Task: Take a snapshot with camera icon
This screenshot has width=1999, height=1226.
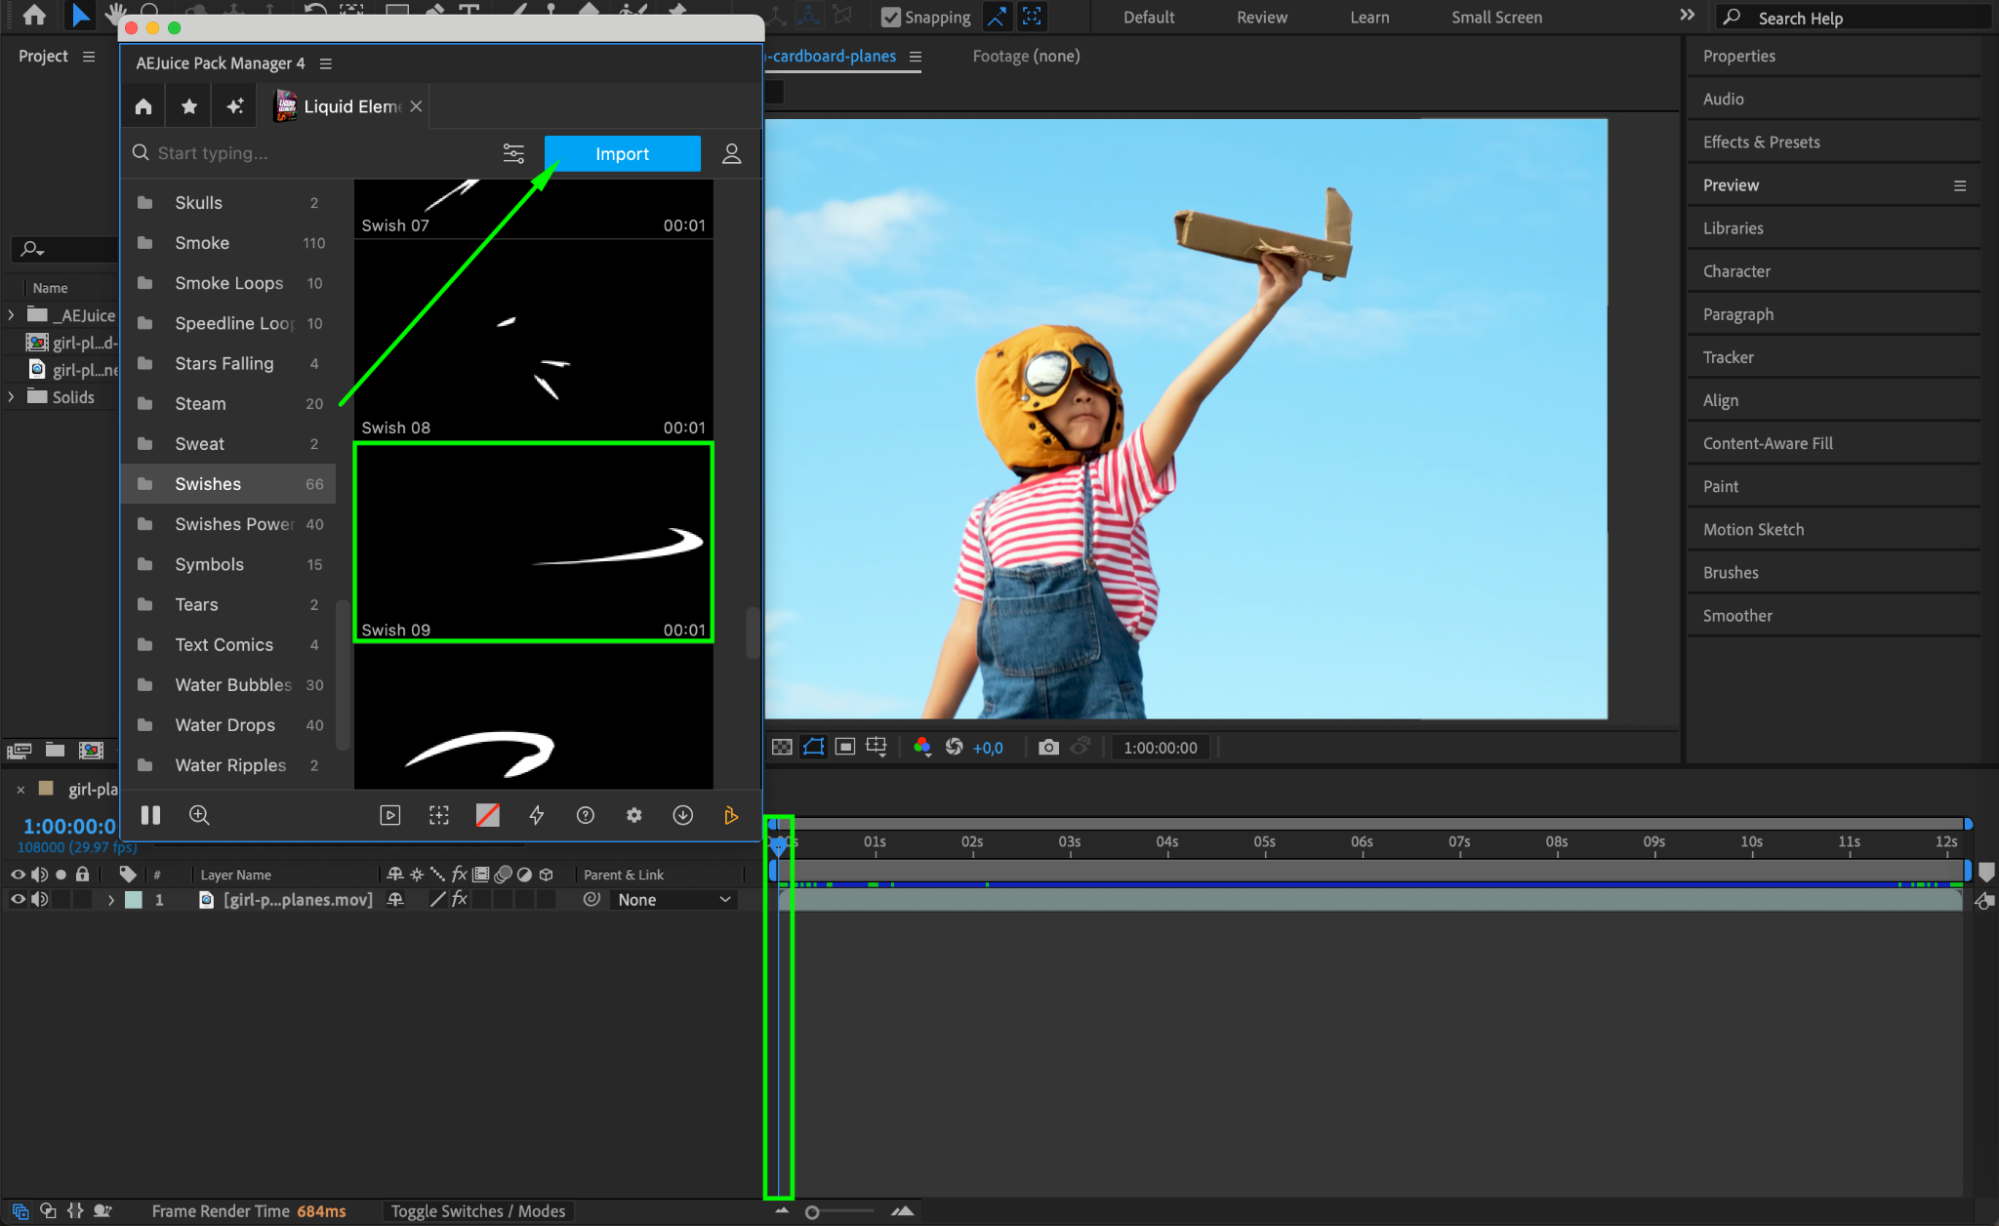Action: point(1047,747)
